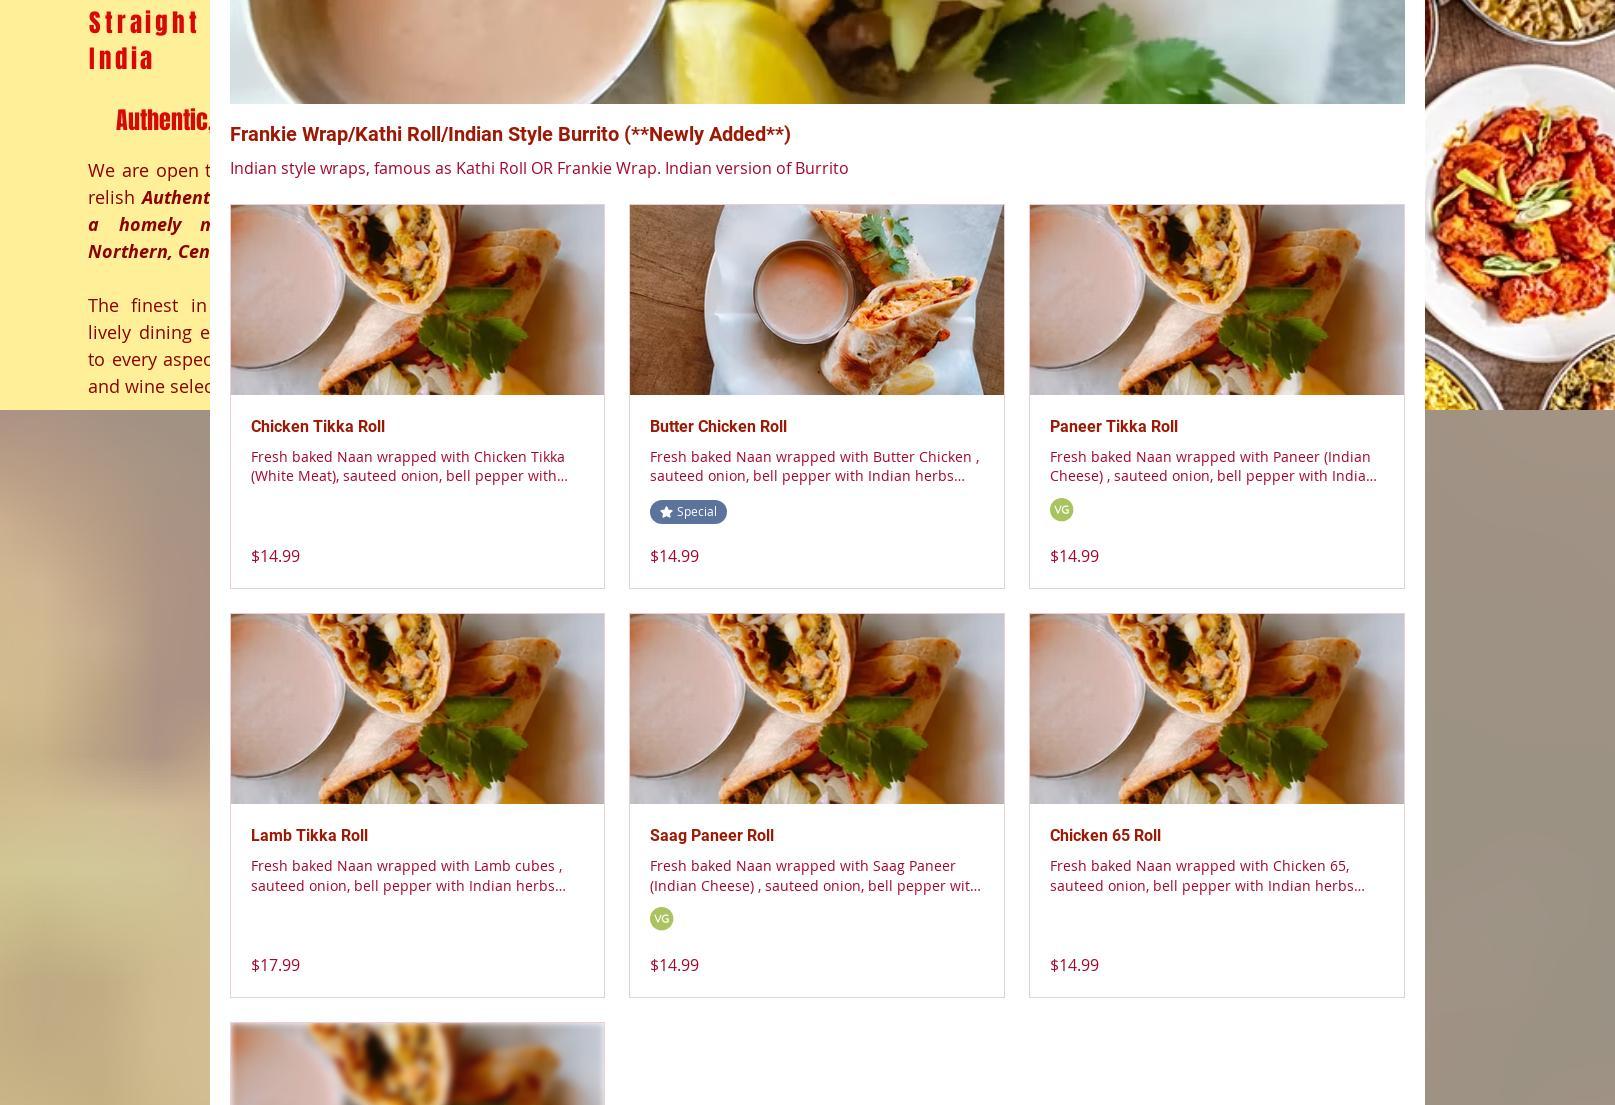Open the Paneer Tikka Roll photo
Screen dimensions: 1615x1105
click(x=1216, y=300)
